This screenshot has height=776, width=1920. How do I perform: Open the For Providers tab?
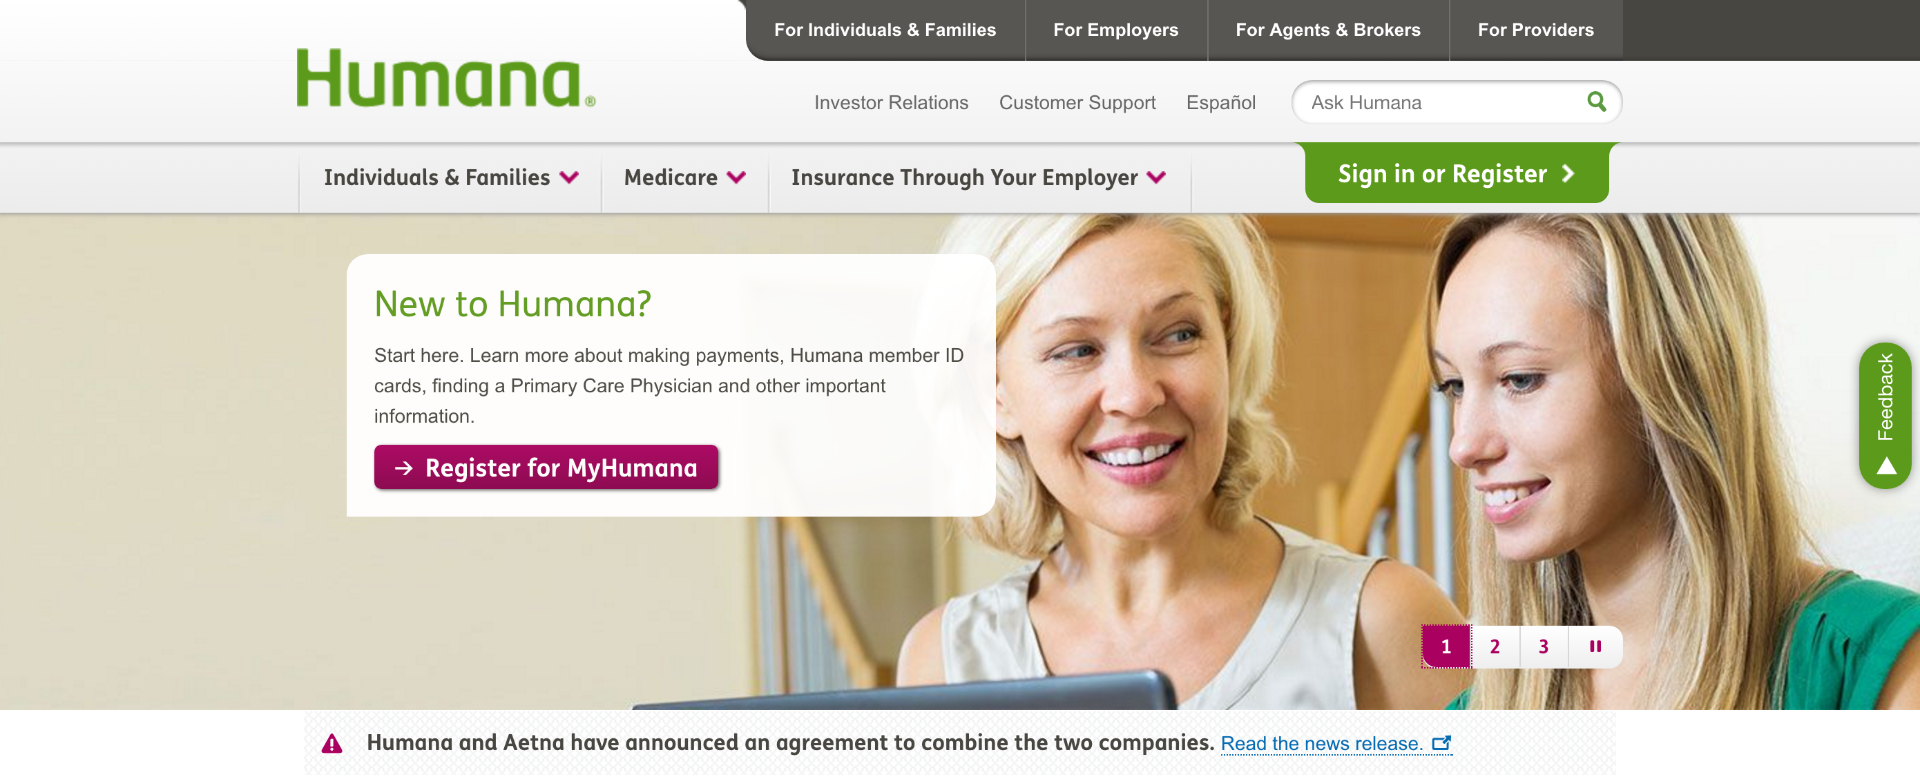coord(1536,30)
